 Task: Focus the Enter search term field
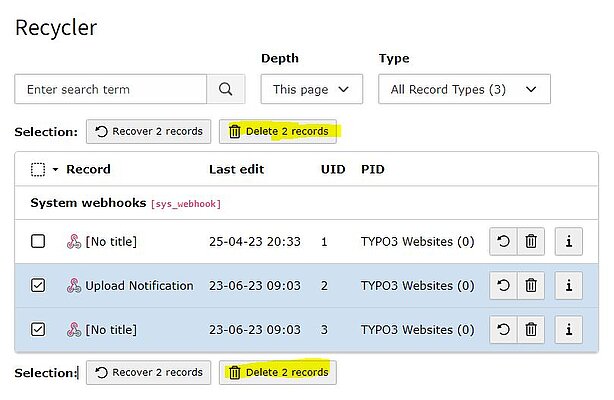110,89
